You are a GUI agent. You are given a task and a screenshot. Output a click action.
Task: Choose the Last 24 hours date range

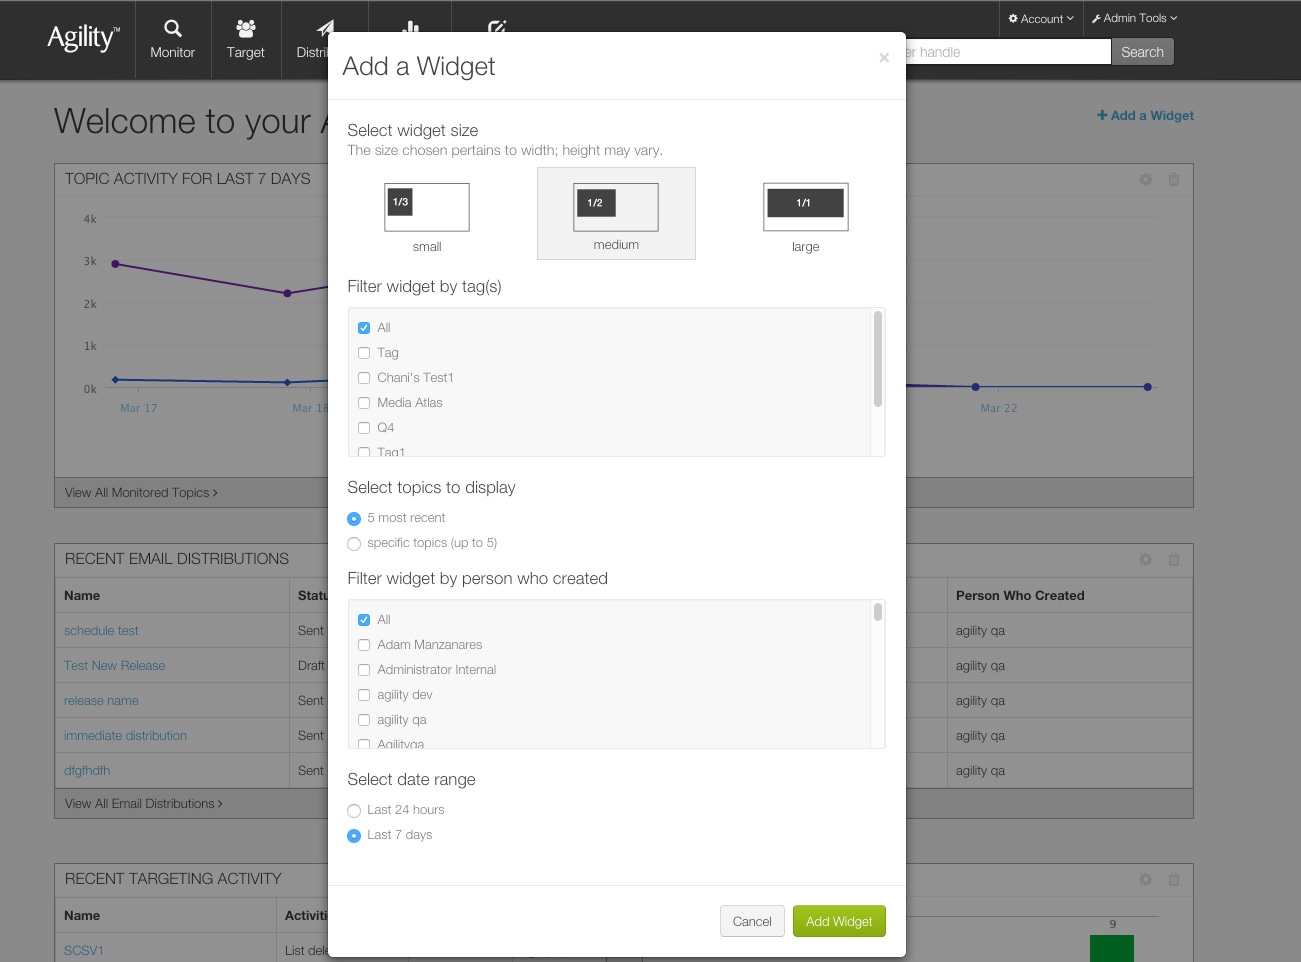(x=354, y=811)
